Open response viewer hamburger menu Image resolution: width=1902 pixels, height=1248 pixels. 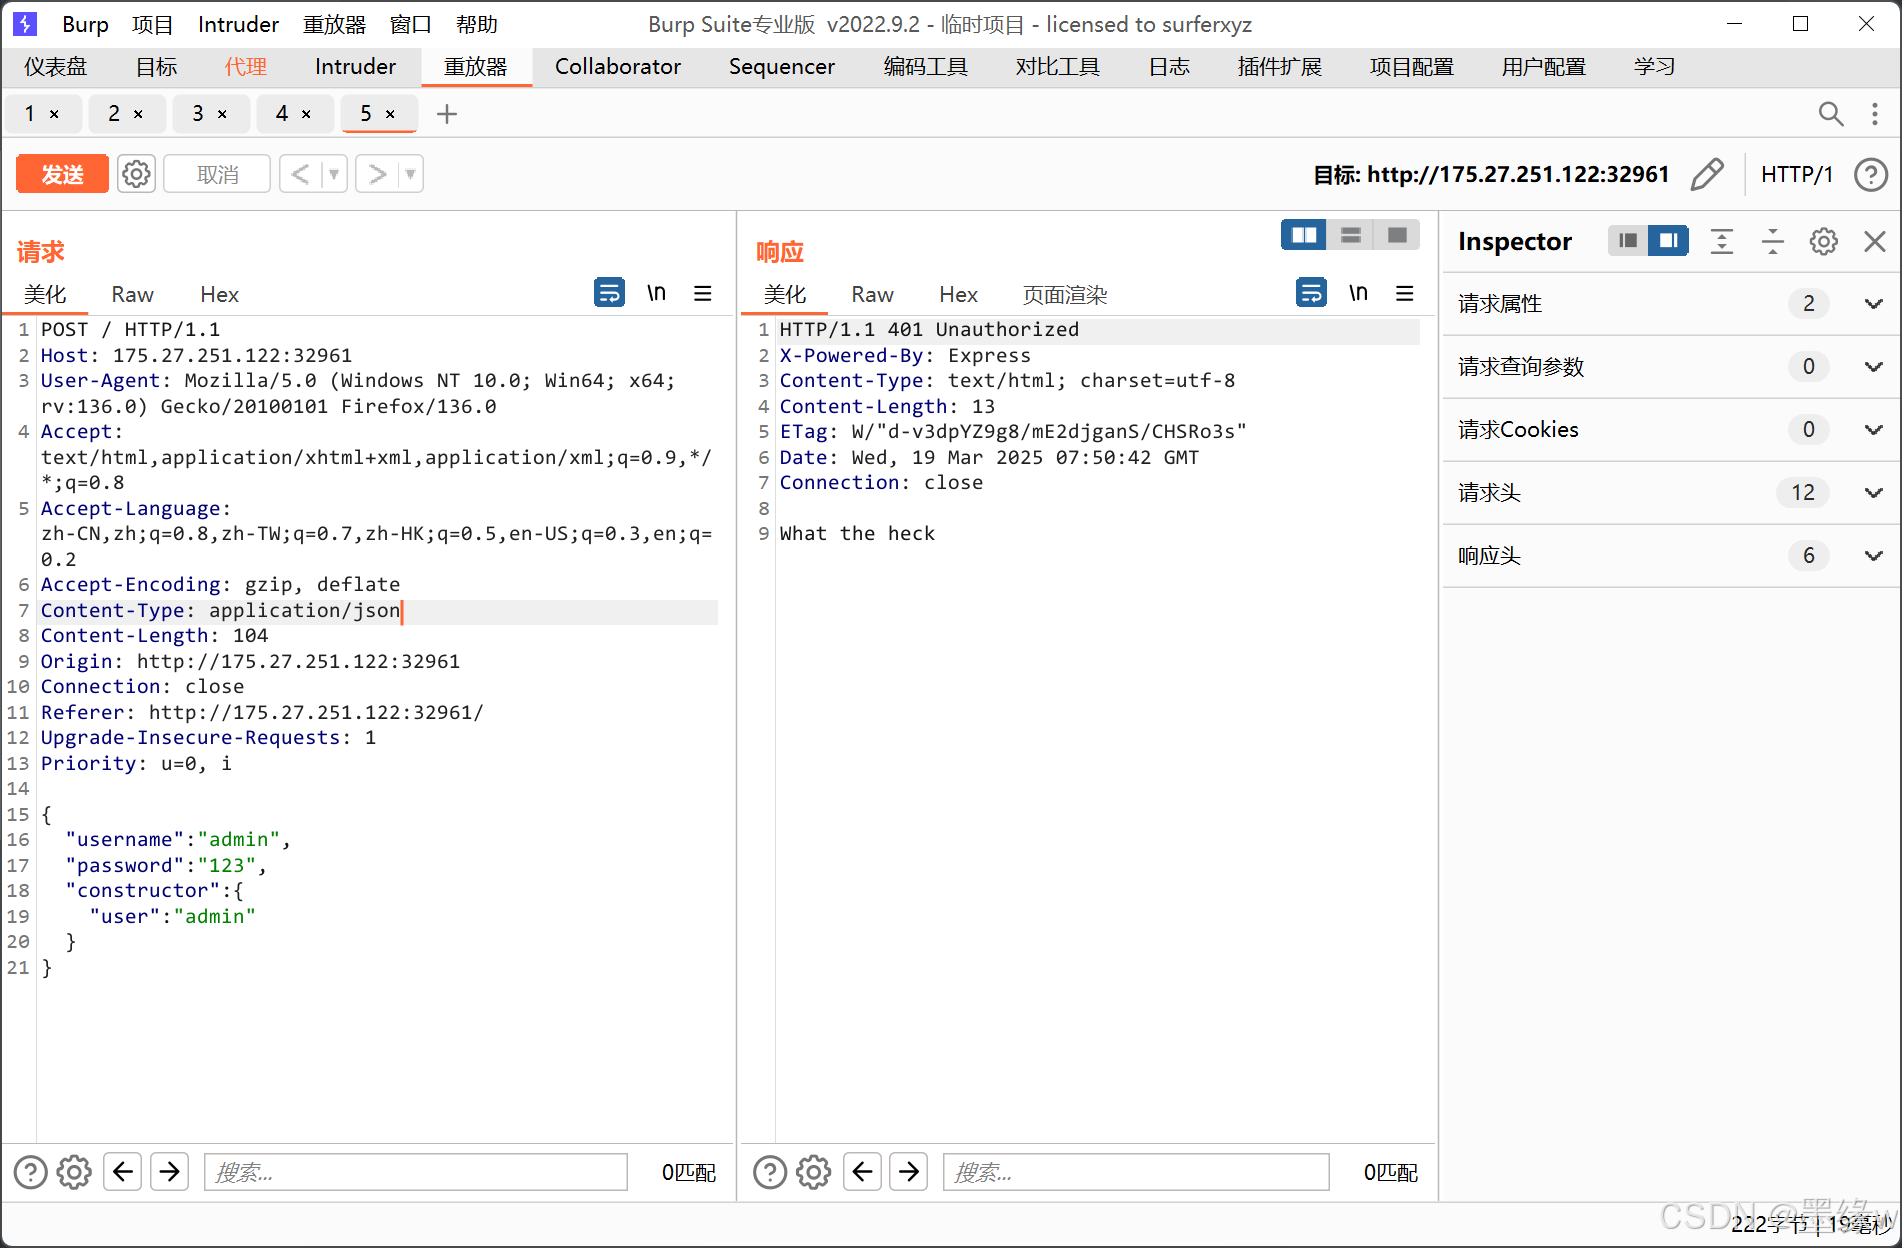tap(1405, 293)
